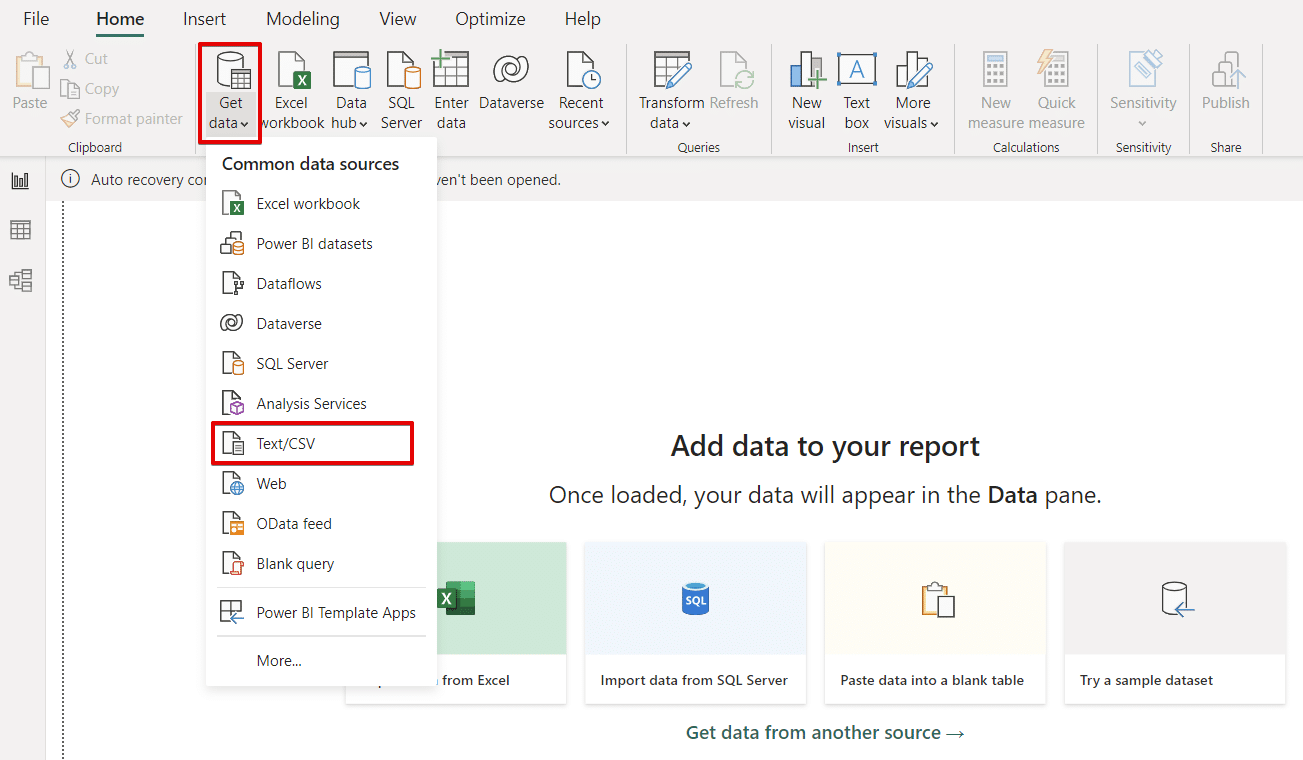Create a Quick measure
The width and height of the screenshot is (1303, 760).
point(1054,89)
